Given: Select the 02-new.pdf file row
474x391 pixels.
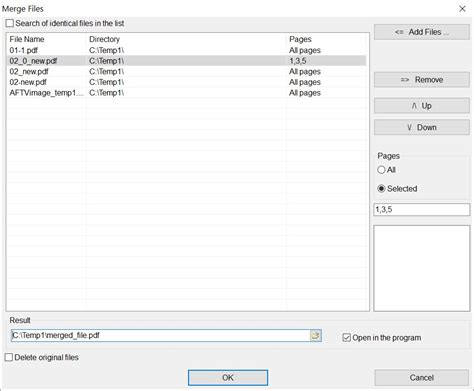Looking at the screenshot, I should click(x=187, y=82).
